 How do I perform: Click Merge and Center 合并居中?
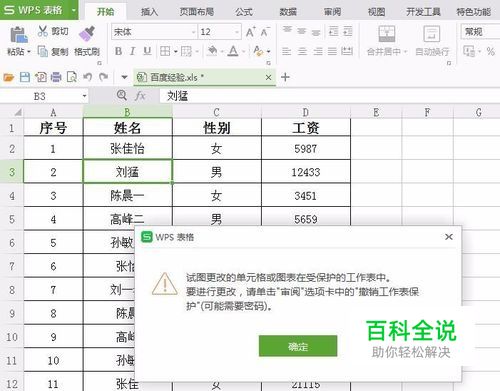click(387, 41)
